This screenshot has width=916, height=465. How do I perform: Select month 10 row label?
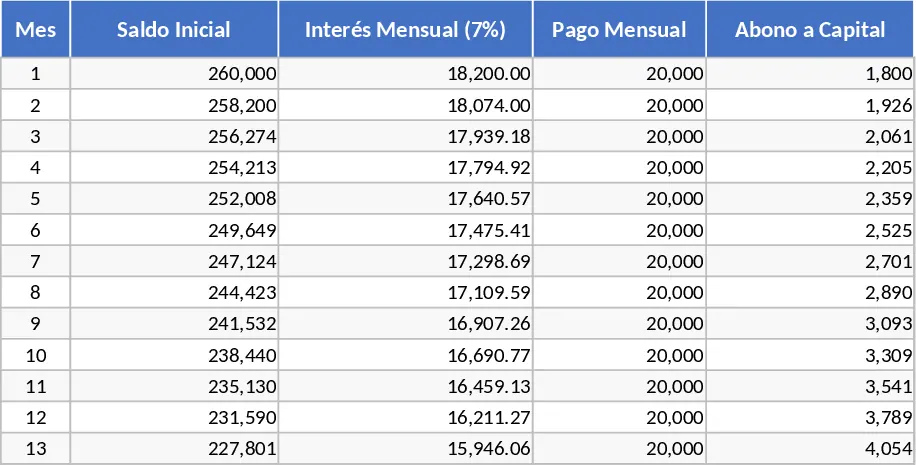pos(35,355)
